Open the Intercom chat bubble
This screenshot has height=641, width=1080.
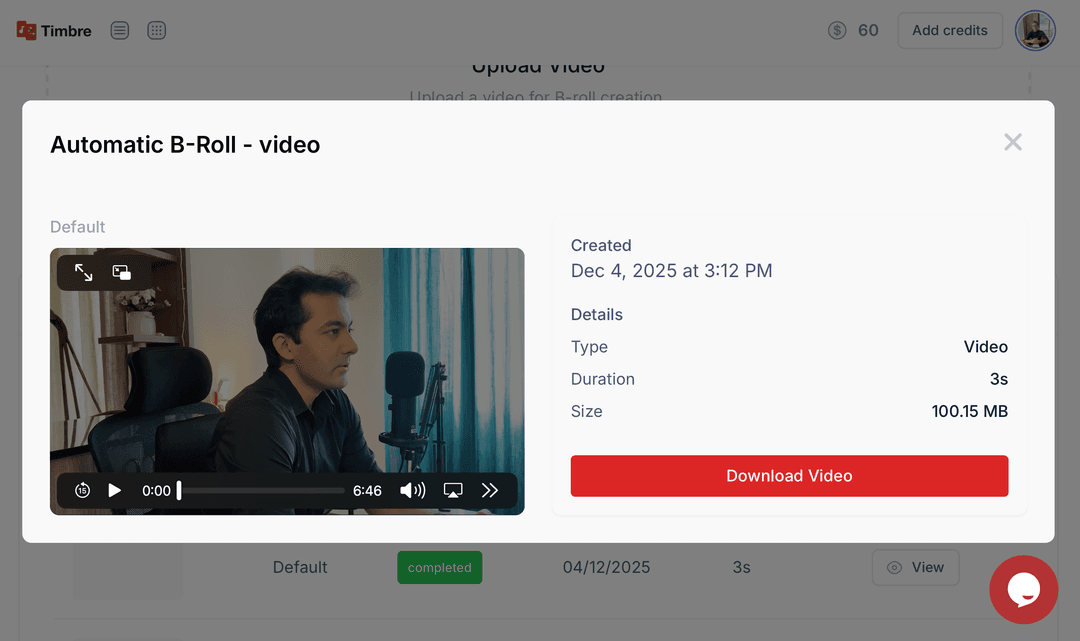click(x=1023, y=589)
